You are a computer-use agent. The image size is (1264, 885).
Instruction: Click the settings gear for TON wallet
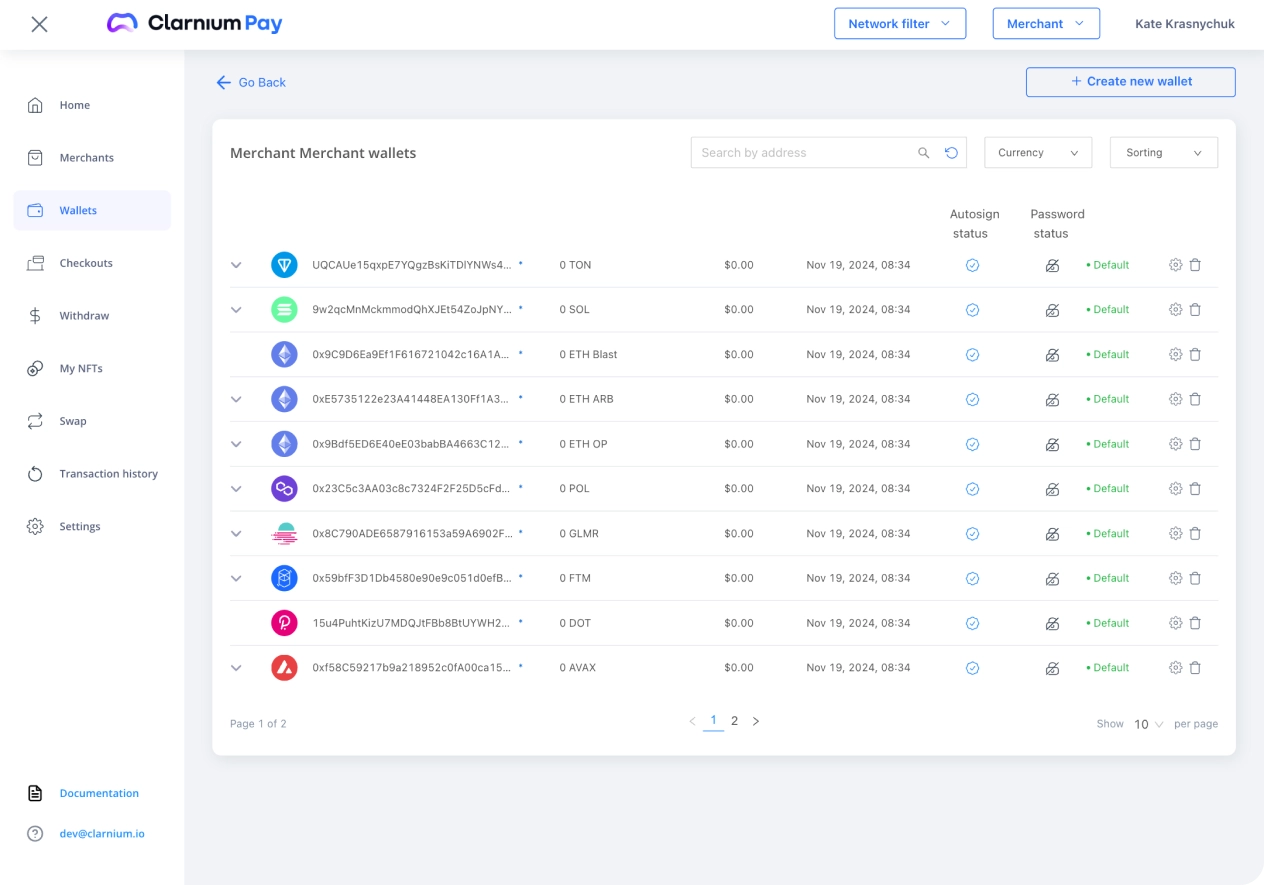coord(1175,265)
